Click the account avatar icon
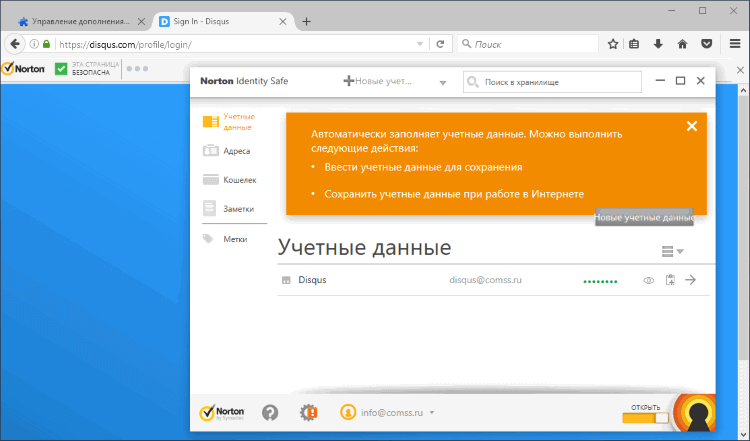Screen dimensions: 750x441 348,412
